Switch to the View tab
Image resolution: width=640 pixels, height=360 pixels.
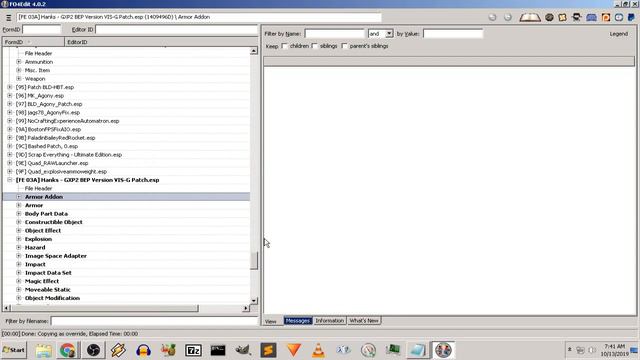tap(271, 321)
